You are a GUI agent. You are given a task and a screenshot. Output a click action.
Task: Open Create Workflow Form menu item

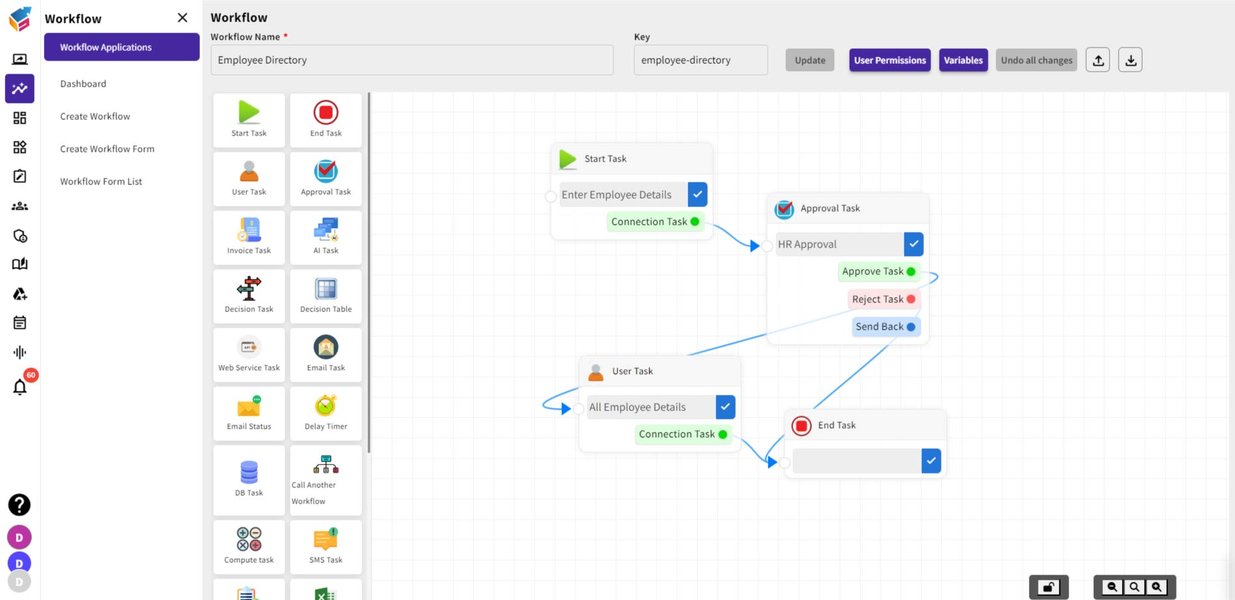pyautogui.click(x=107, y=149)
